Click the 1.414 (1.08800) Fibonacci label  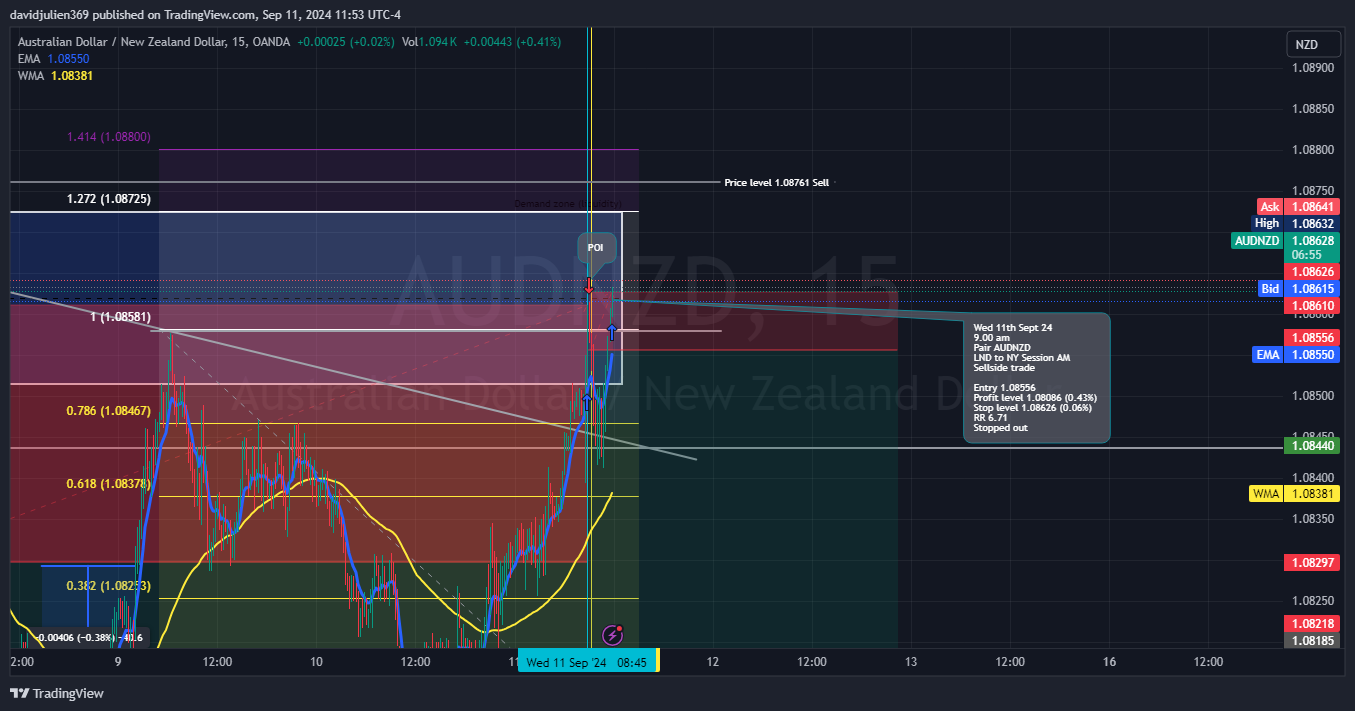pyautogui.click(x=109, y=137)
